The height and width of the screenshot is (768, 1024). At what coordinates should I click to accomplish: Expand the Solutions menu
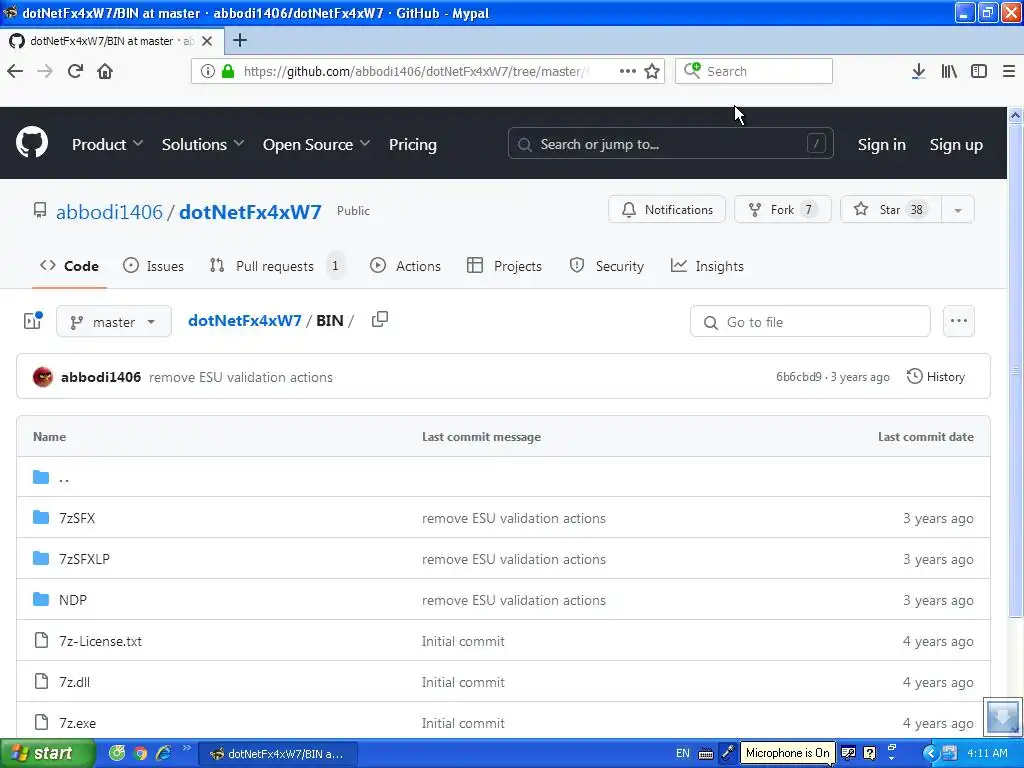202,144
